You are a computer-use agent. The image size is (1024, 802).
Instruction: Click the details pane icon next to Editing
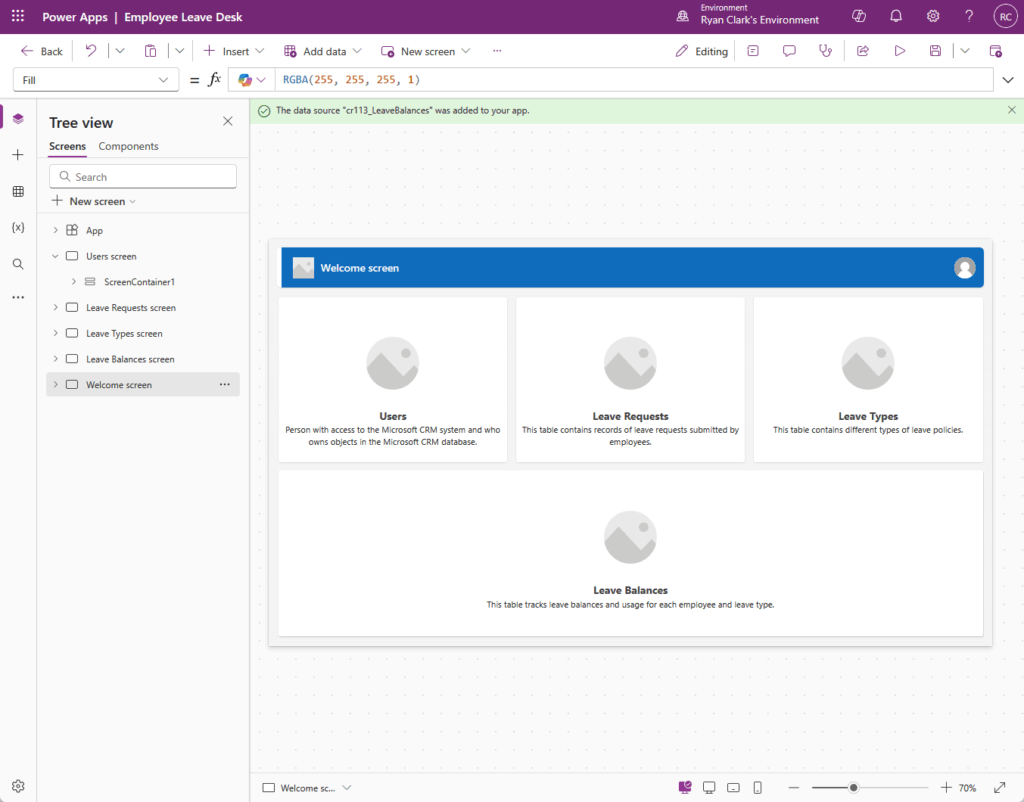point(753,51)
